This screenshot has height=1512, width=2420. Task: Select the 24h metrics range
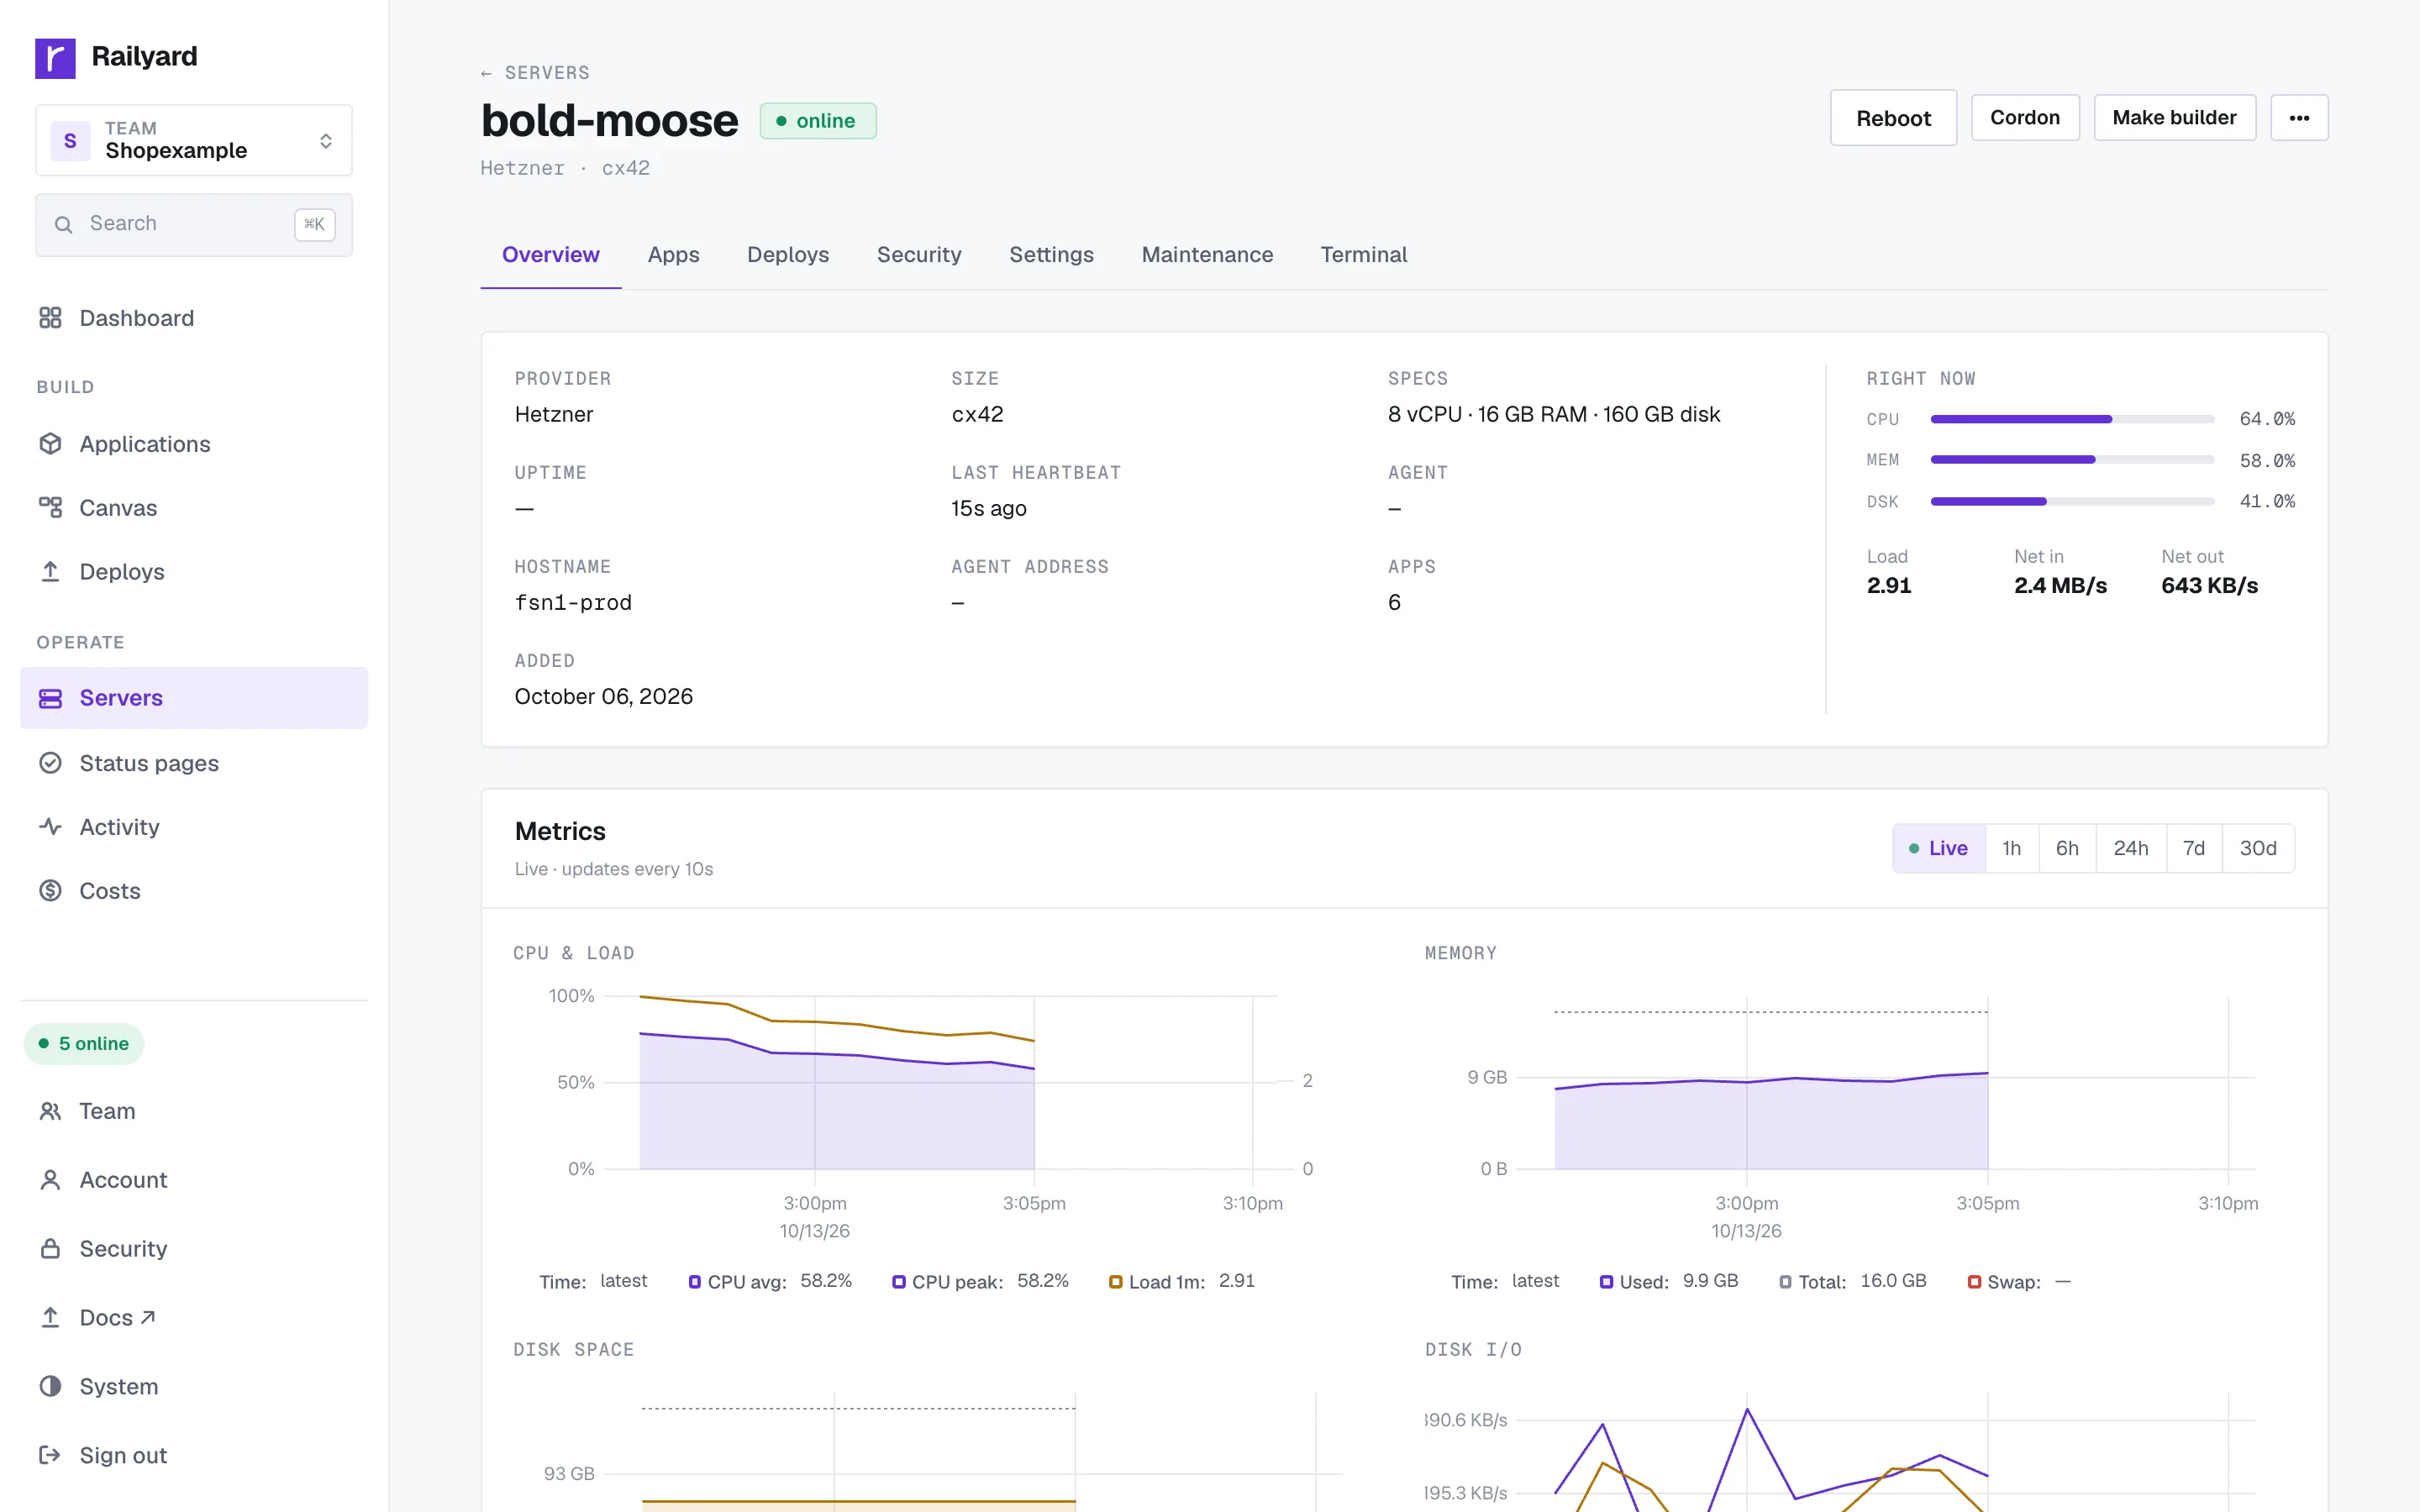click(x=2130, y=848)
